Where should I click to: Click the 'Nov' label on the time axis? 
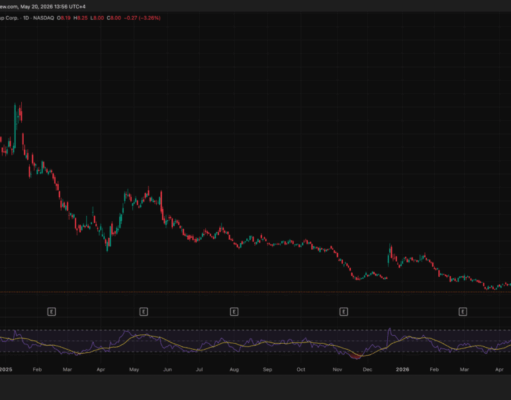[337, 369]
